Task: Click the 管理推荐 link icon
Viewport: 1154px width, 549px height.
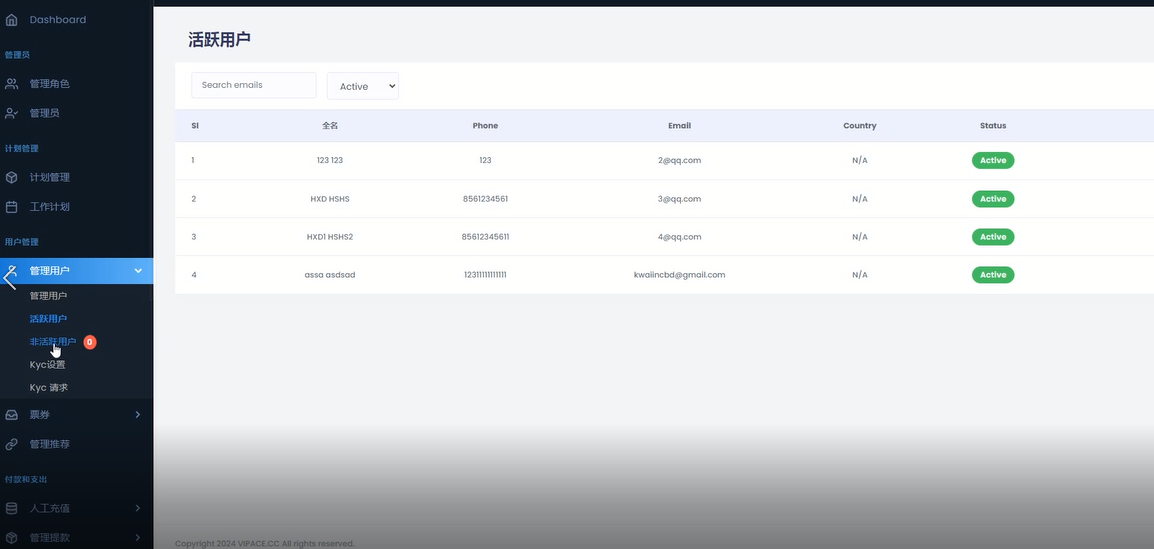Action: 11,444
